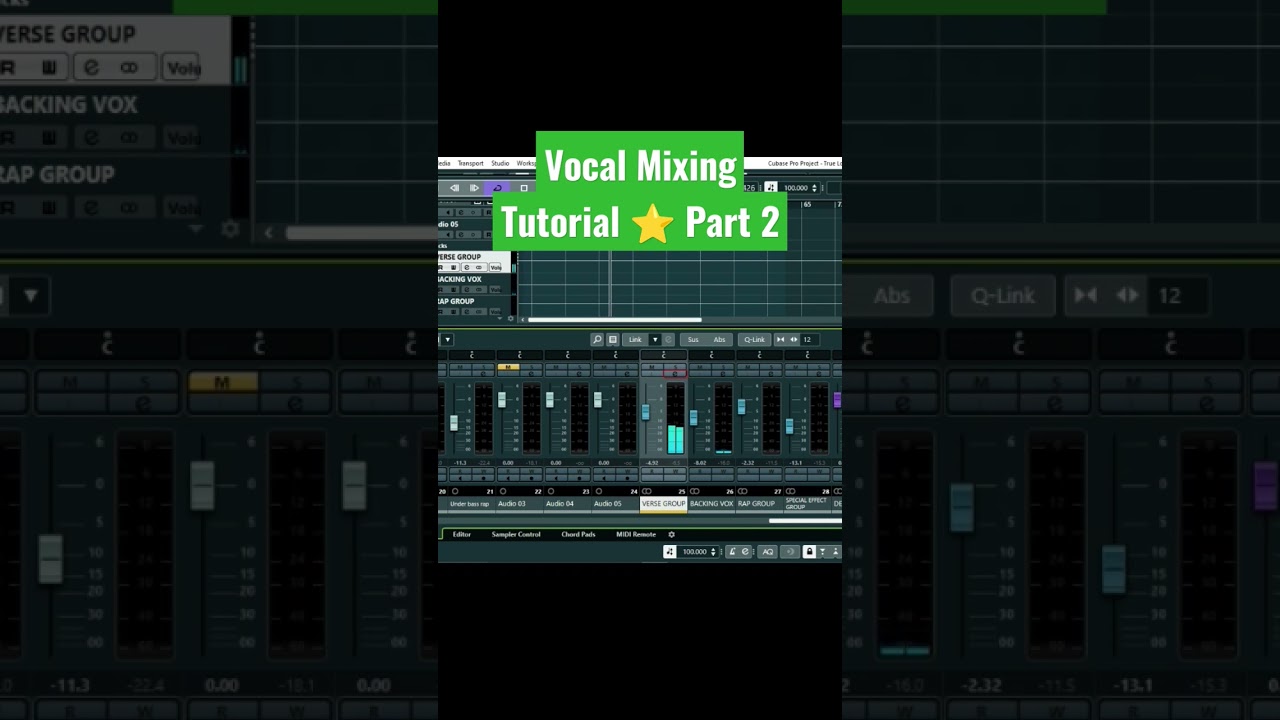Select the VERSE GROUP channel name label
Viewport: 1280px width, 720px height.
[664, 504]
